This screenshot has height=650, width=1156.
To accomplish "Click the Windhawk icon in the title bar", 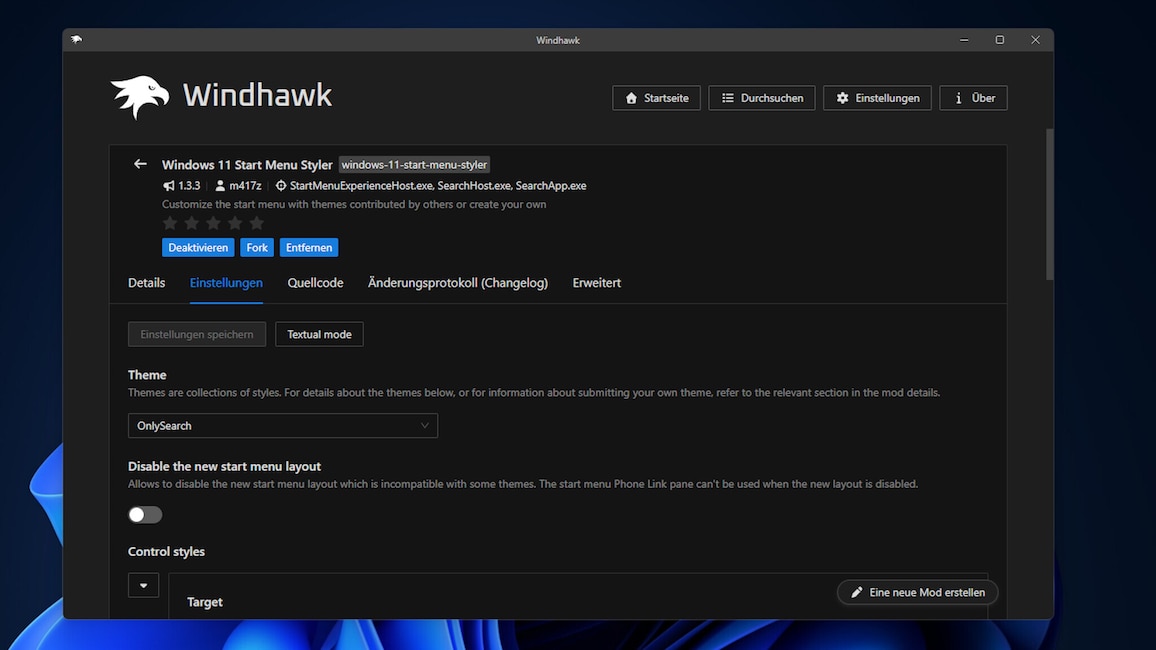I will click(x=77, y=40).
